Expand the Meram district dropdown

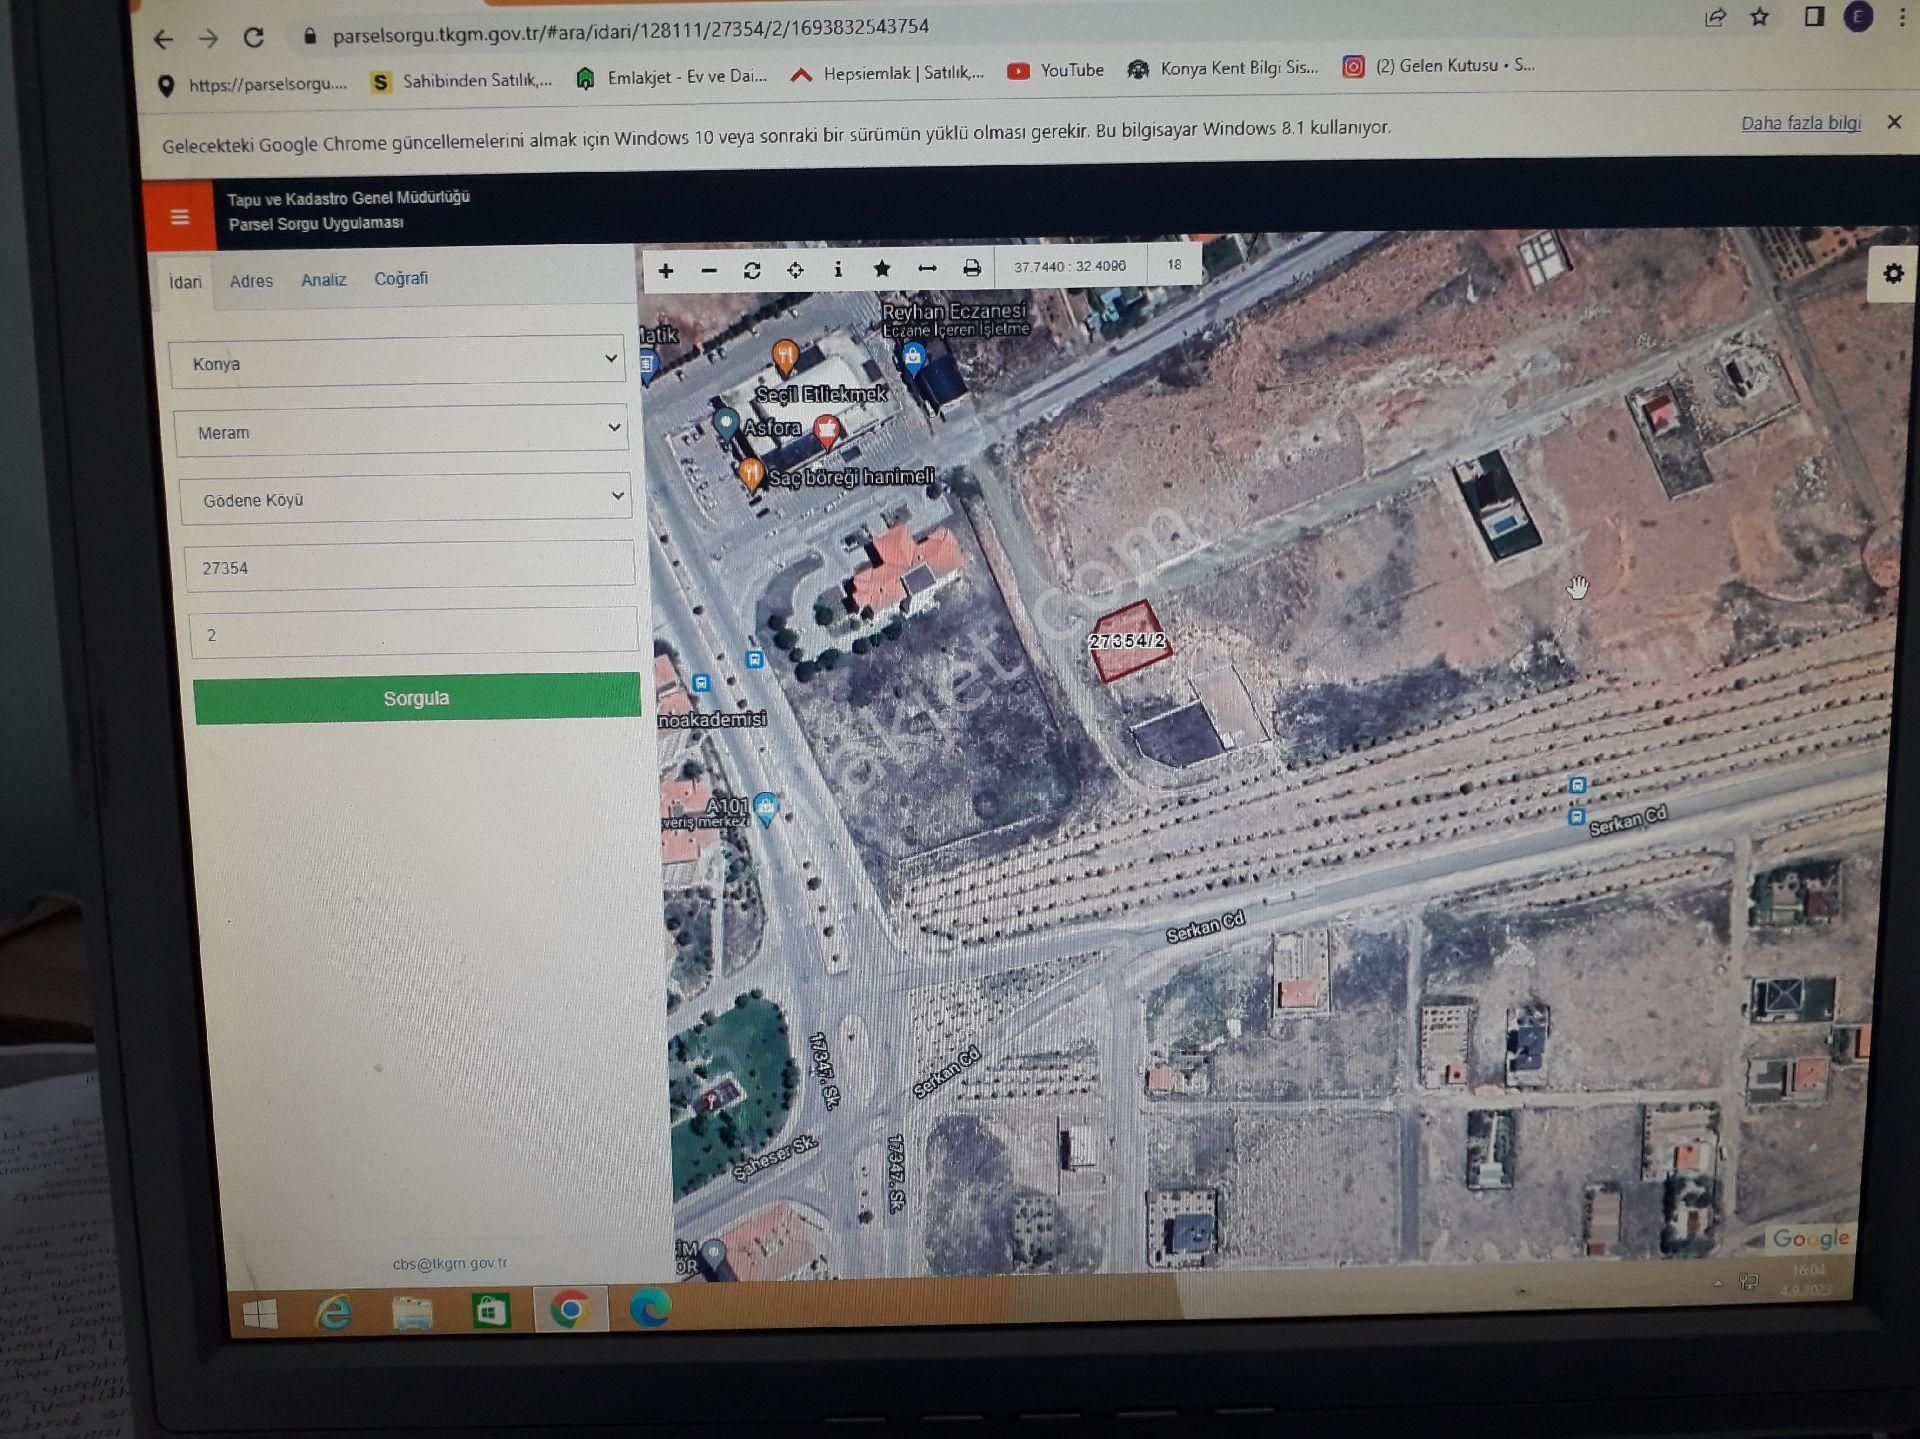401,430
